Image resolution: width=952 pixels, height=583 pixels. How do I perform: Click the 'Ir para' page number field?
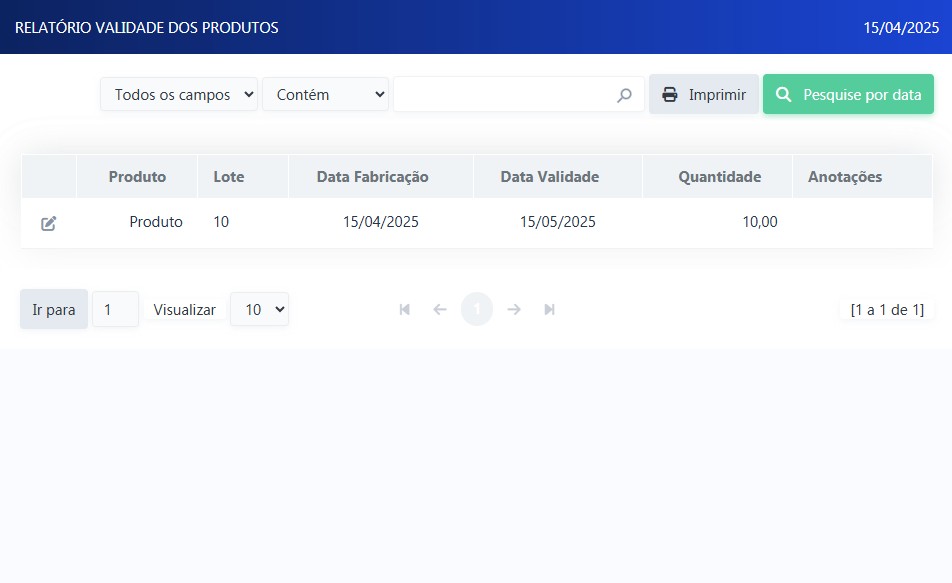[115, 309]
